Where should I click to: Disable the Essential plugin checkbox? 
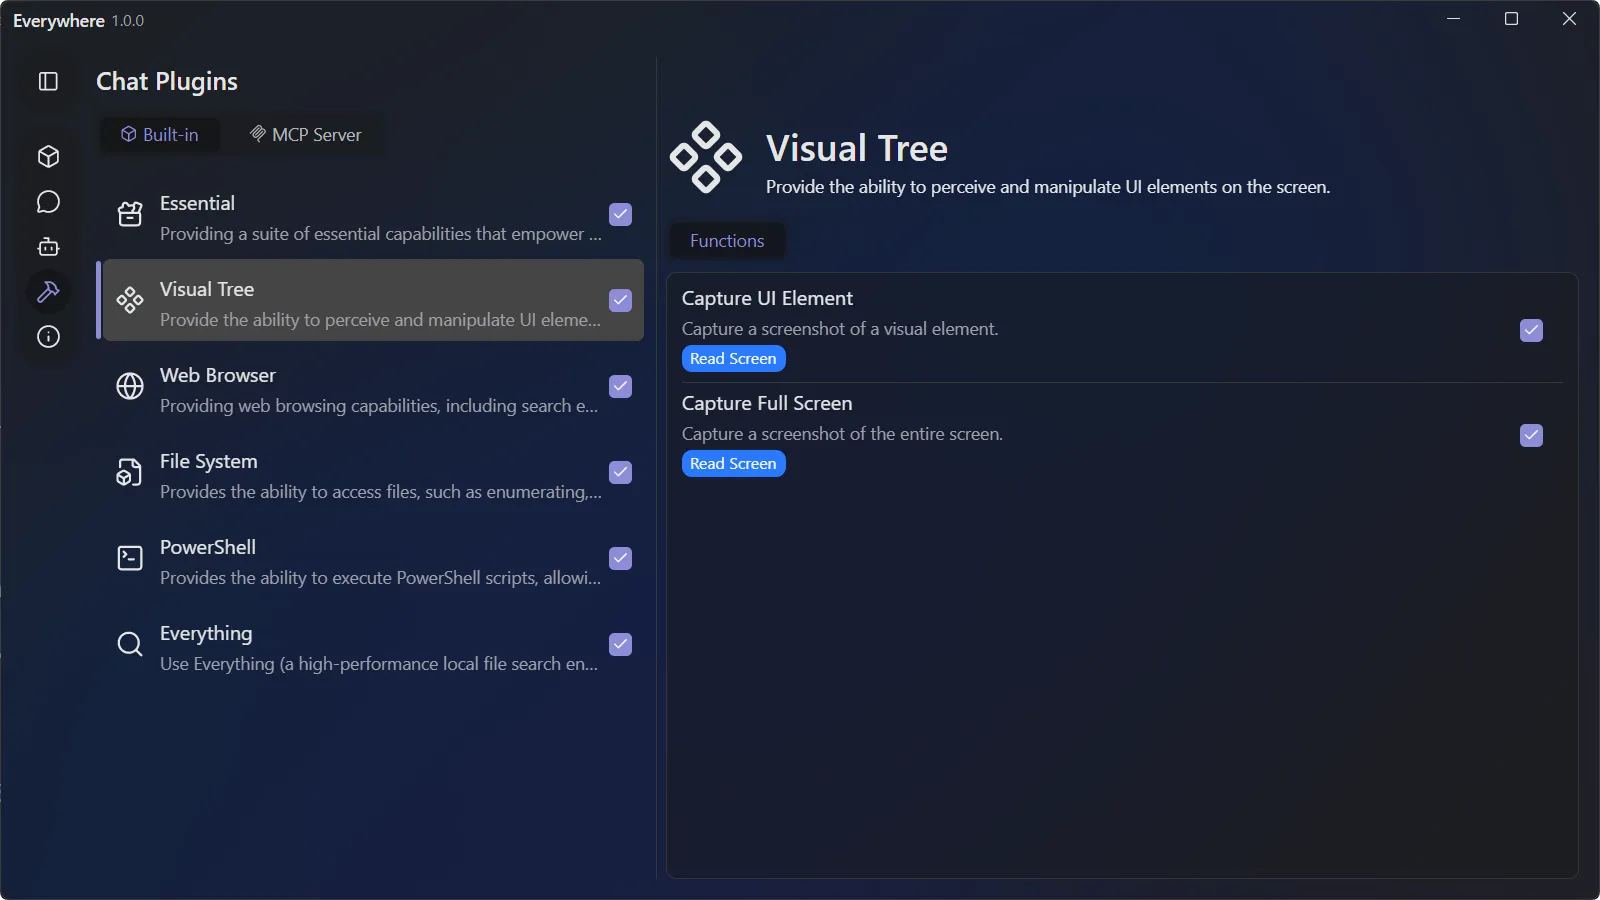(620, 214)
